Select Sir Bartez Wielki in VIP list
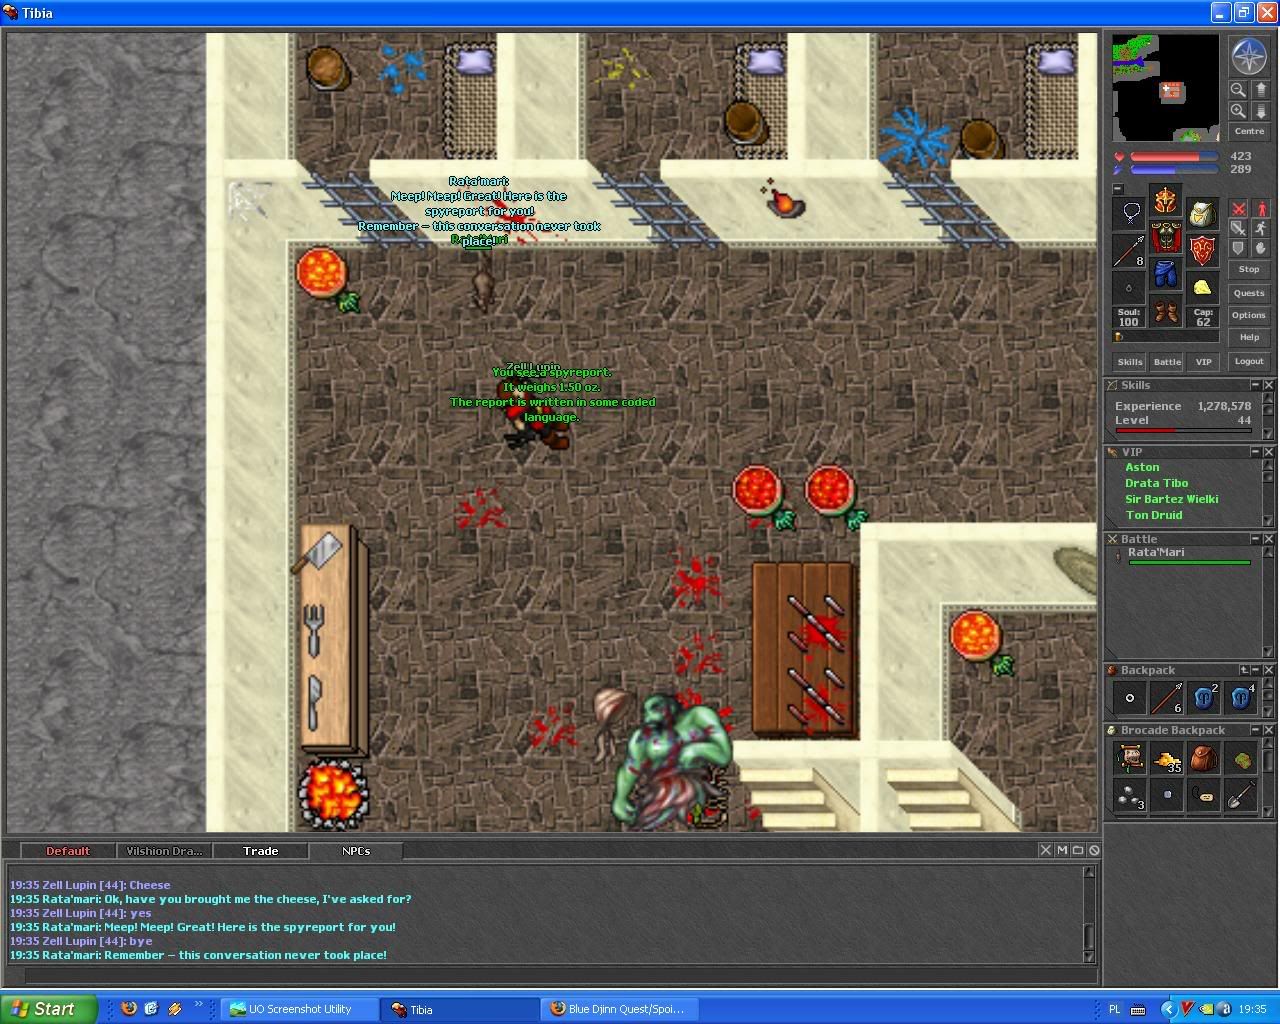1280x1024 pixels. coord(1171,499)
